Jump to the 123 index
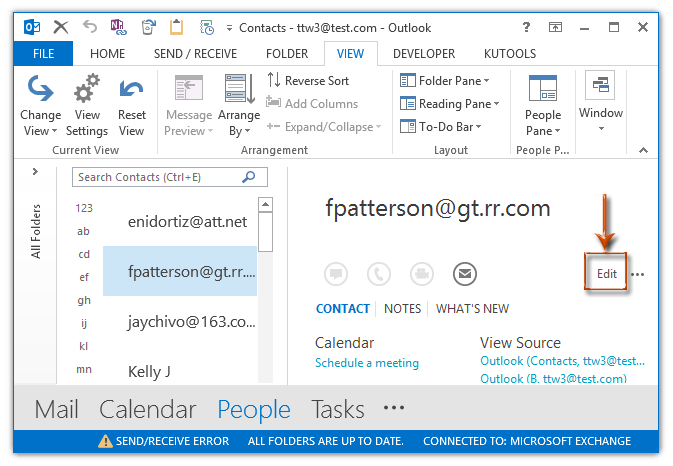This screenshot has height=466, width=673. [84, 208]
